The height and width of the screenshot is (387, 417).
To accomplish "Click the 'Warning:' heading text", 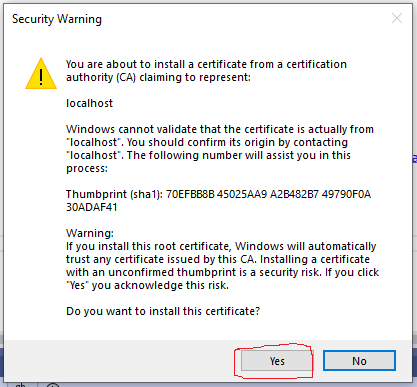I will 90,233.
